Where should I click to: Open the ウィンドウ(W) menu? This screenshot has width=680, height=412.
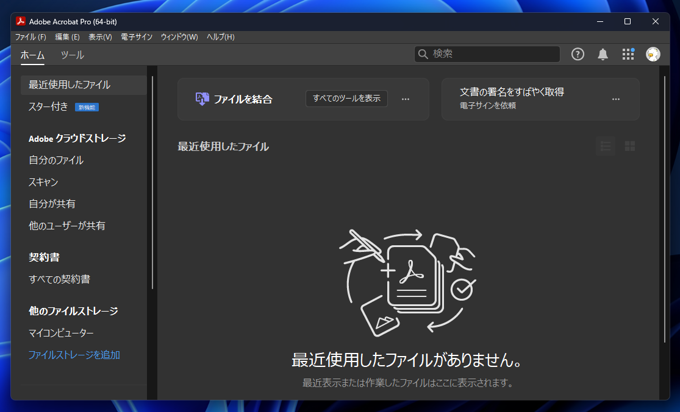click(x=179, y=37)
